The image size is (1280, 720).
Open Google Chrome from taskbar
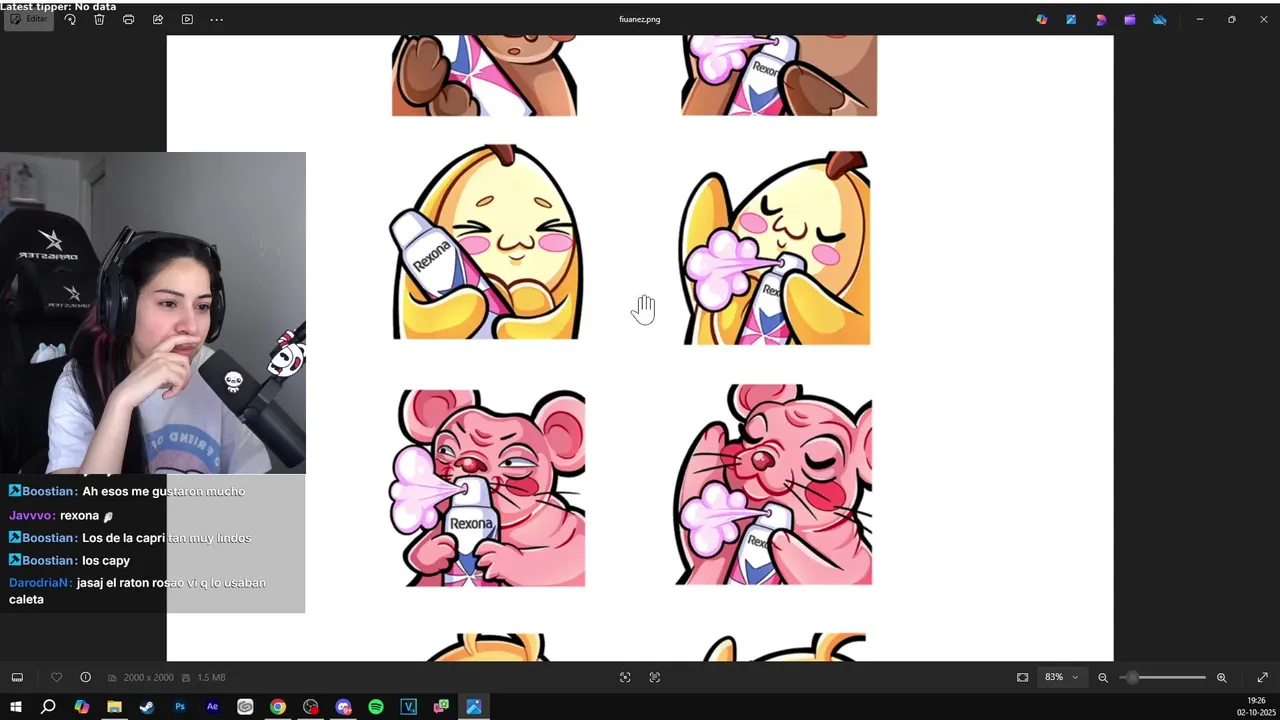coord(278,707)
